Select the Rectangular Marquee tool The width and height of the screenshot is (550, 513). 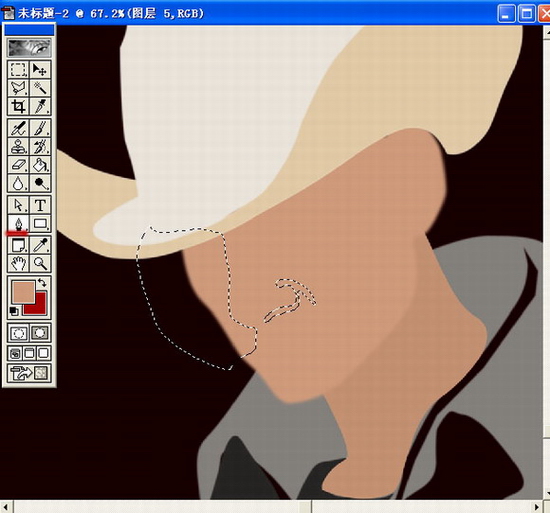click(x=18, y=69)
